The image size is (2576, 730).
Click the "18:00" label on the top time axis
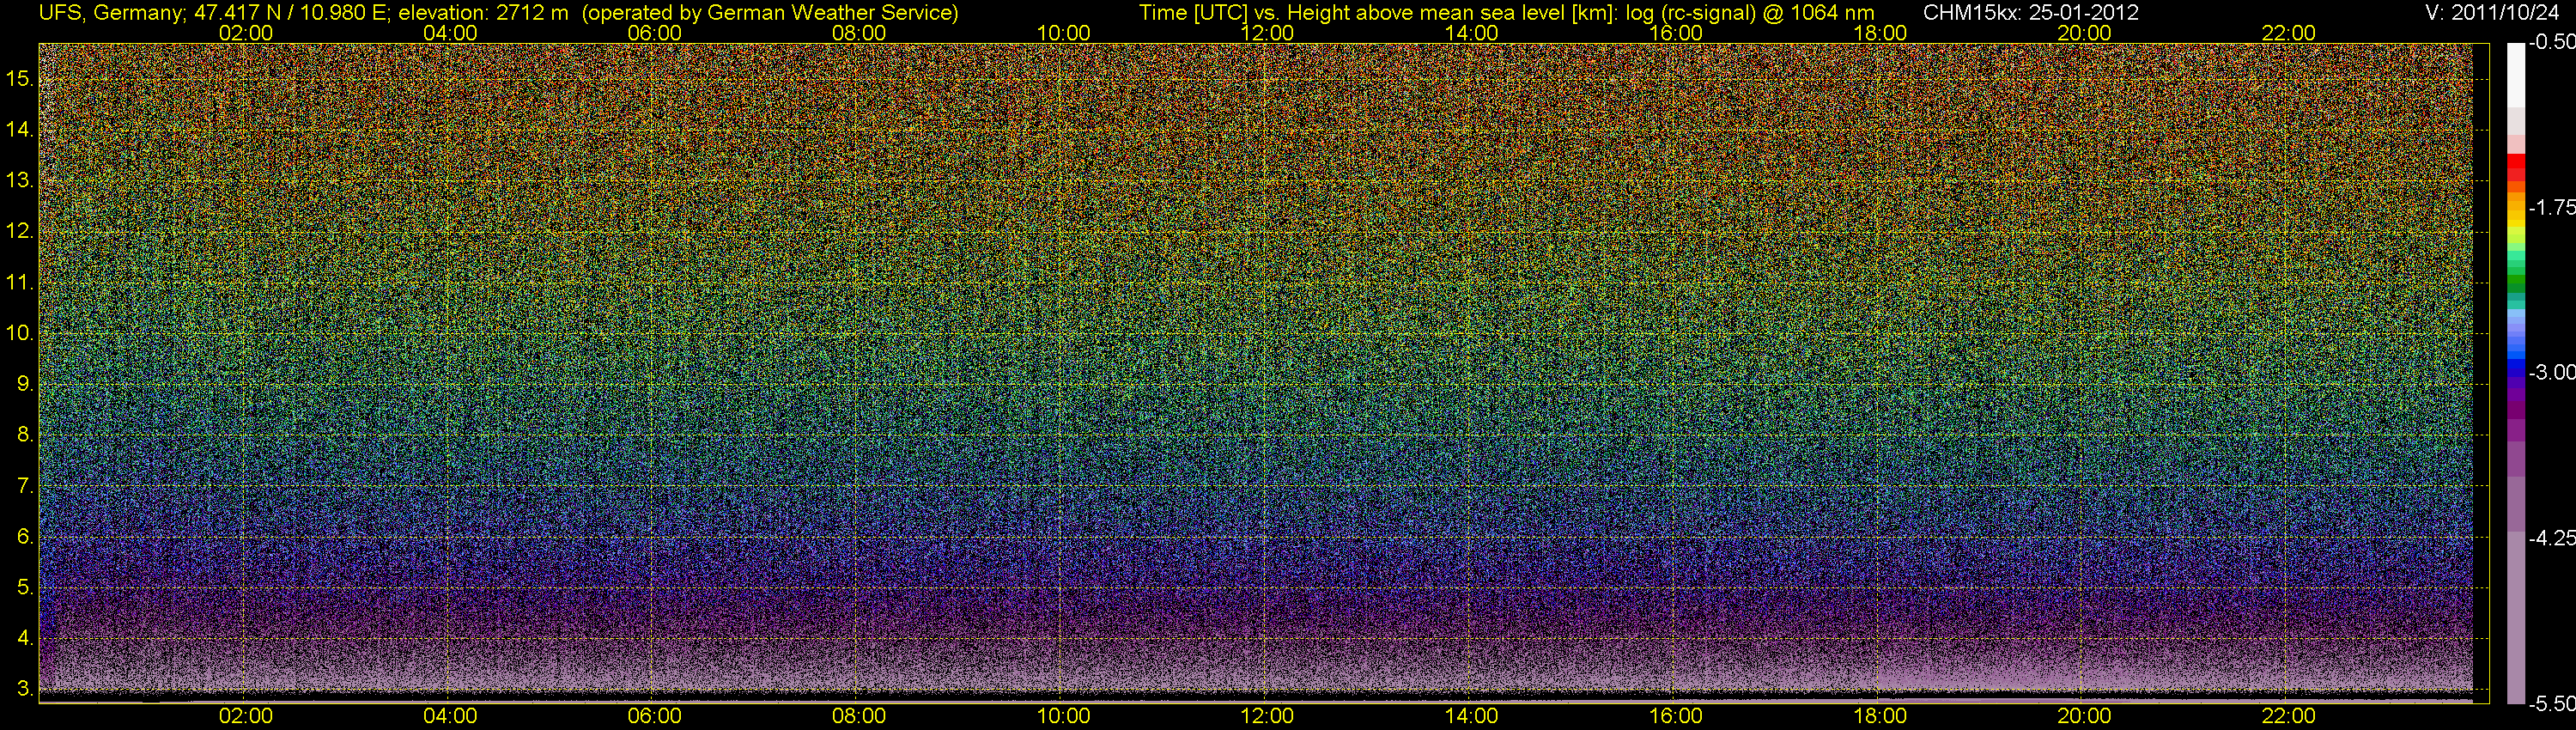1880,33
